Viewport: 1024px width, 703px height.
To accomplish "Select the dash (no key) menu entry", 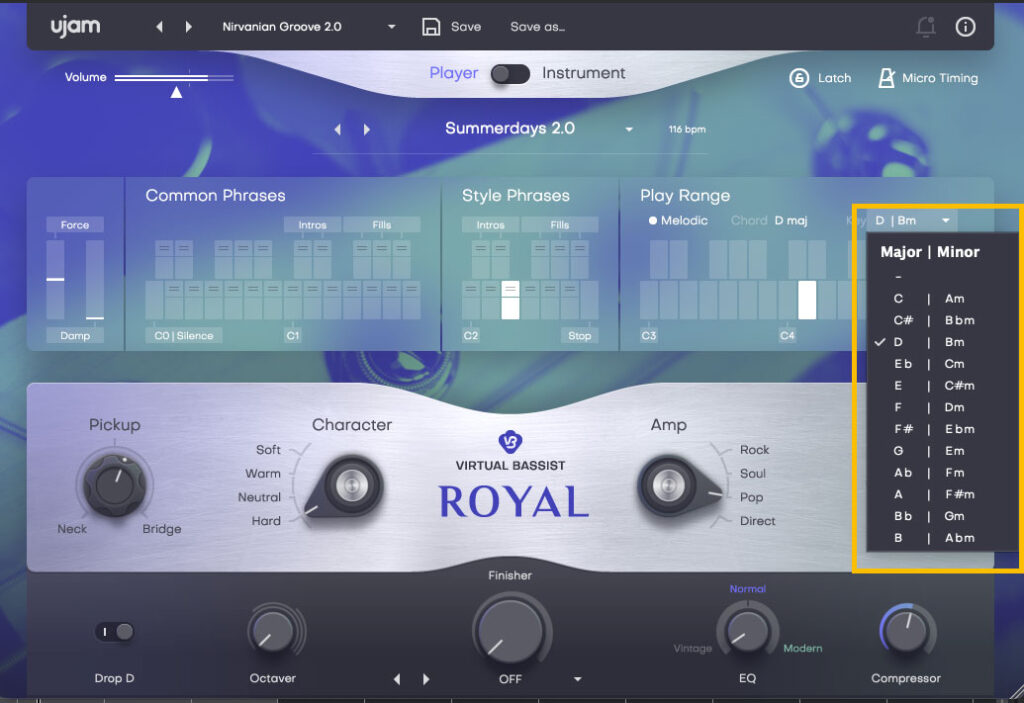I will coord(899,277).
